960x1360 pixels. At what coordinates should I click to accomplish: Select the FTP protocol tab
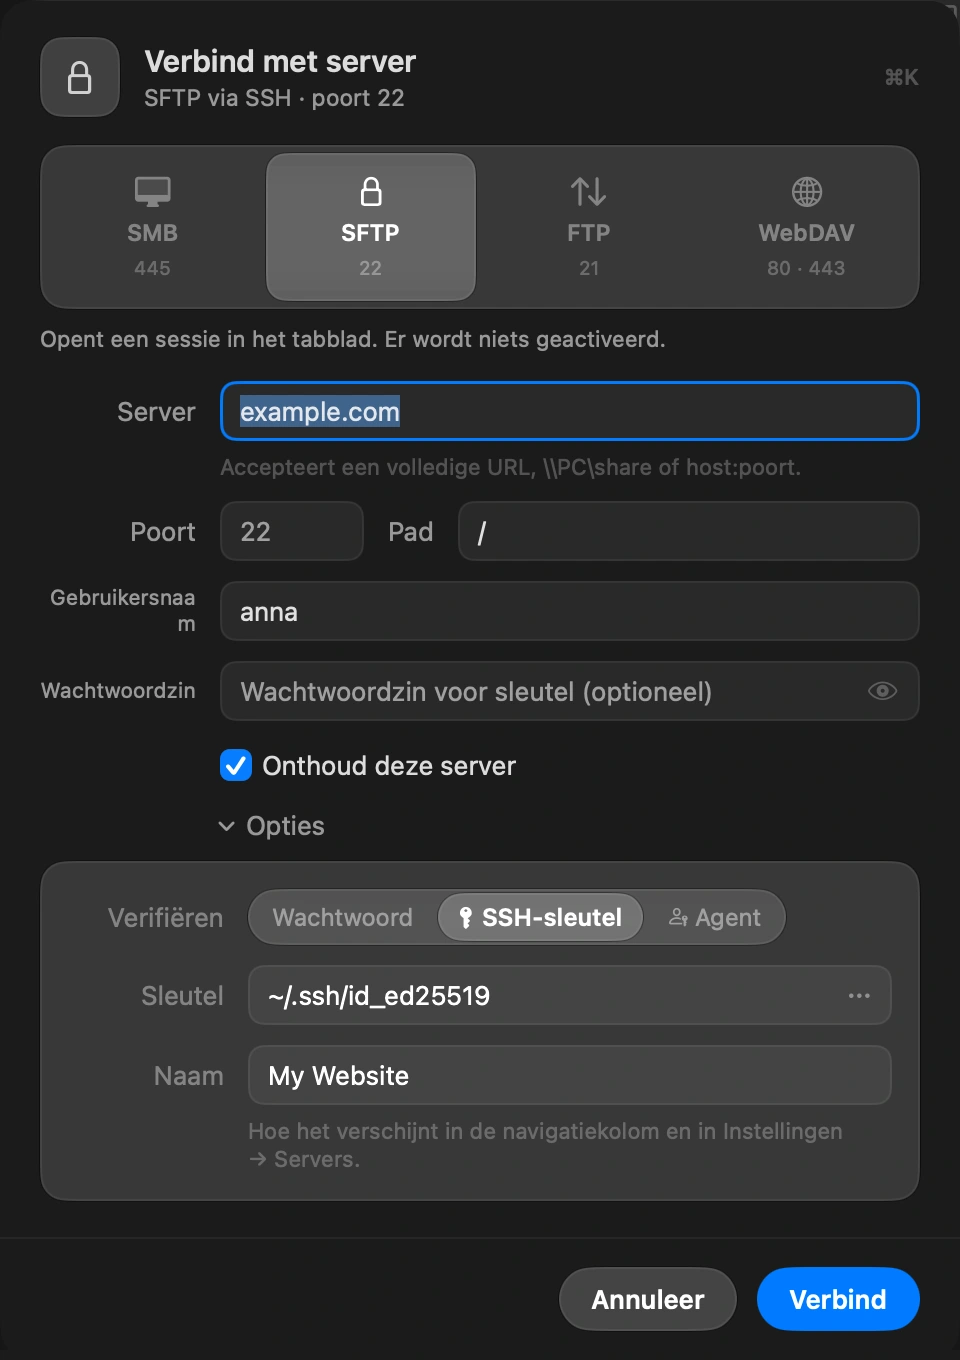589,227
